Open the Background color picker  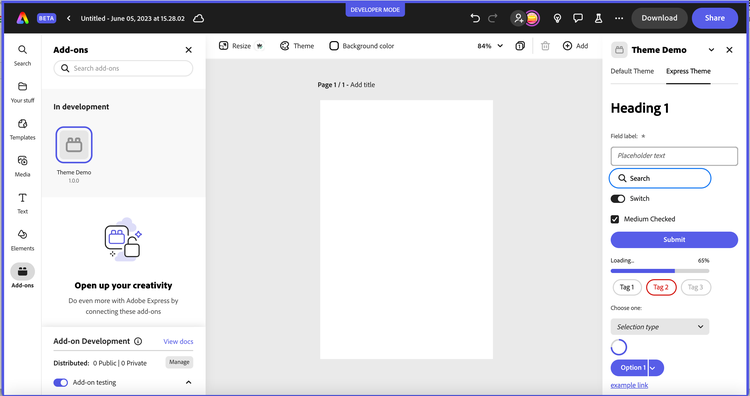pos(362,46)
